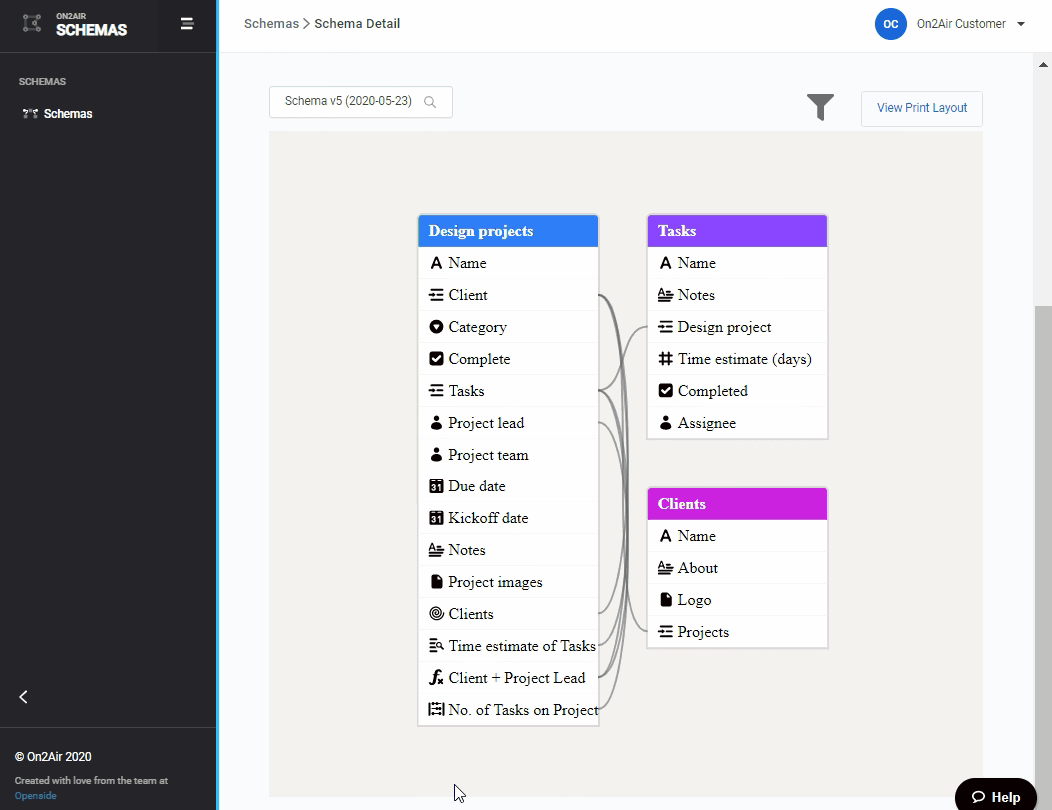
Task: Click the calendar icon next to Due date
Action: pos(436,486)
